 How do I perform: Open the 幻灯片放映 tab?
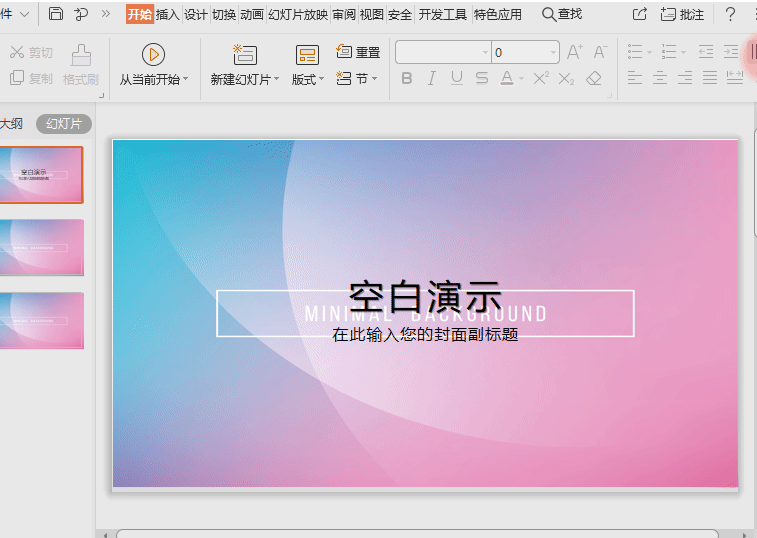298,14
